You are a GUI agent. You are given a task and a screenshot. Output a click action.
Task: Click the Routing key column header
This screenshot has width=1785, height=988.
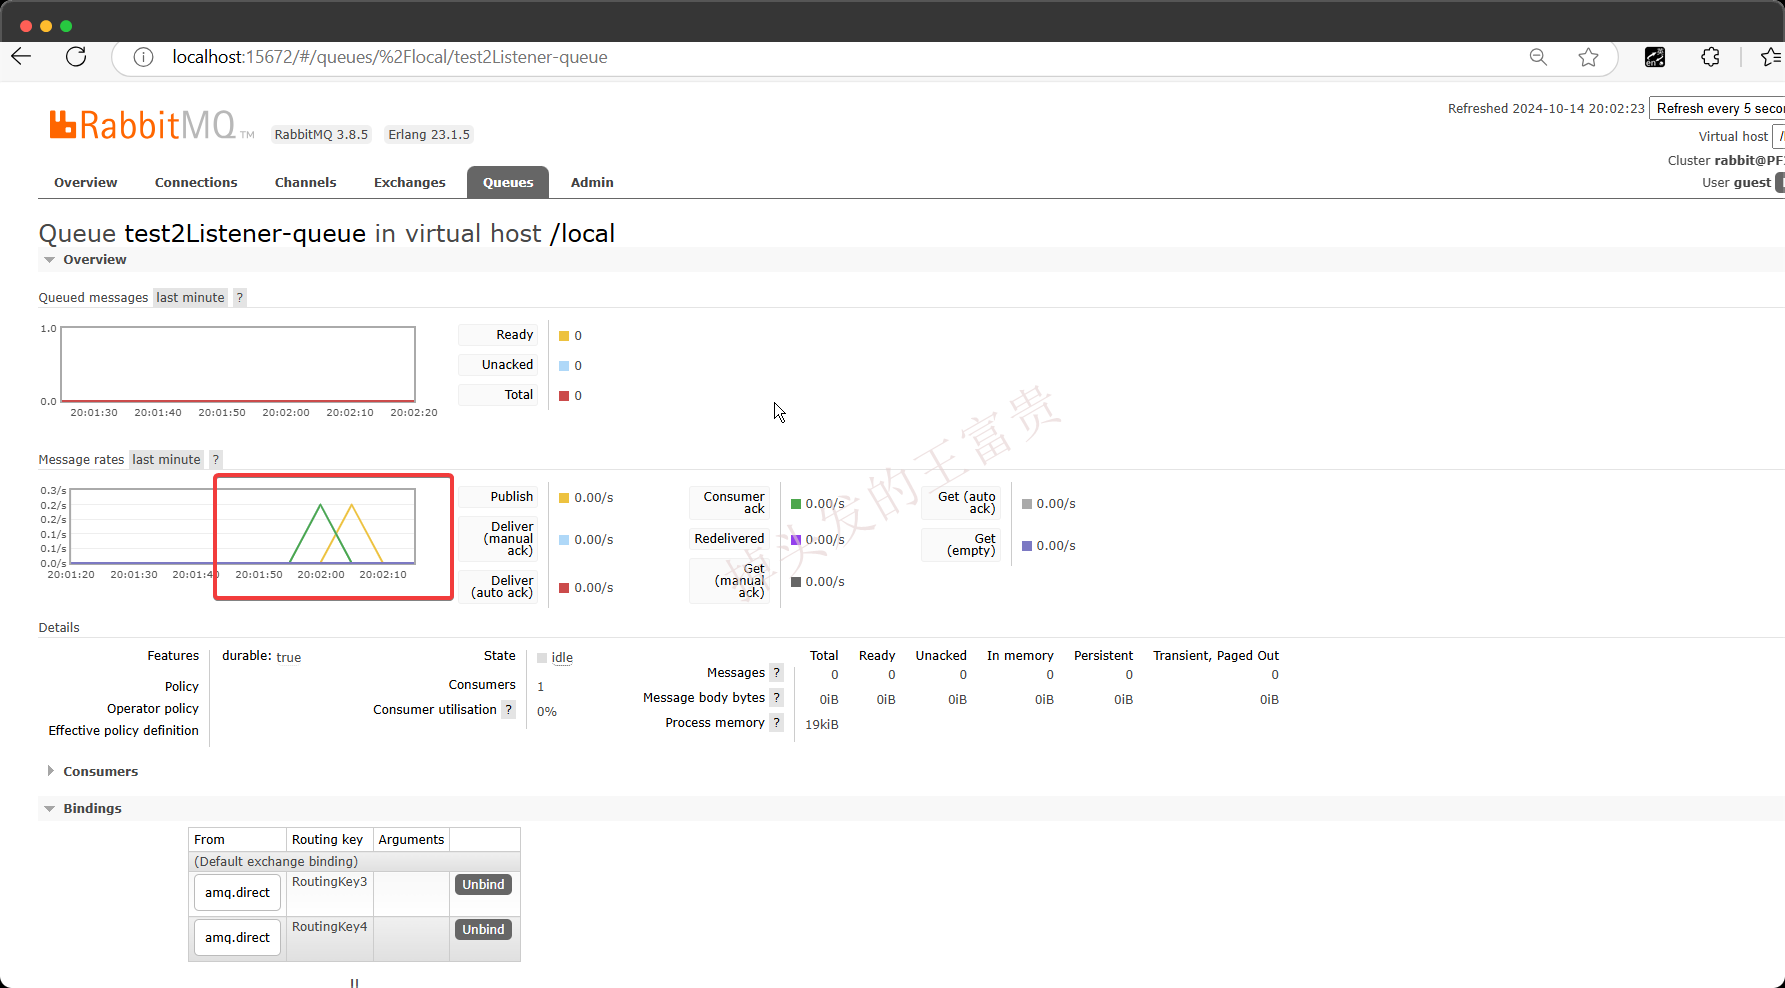(x=328, y=839)
